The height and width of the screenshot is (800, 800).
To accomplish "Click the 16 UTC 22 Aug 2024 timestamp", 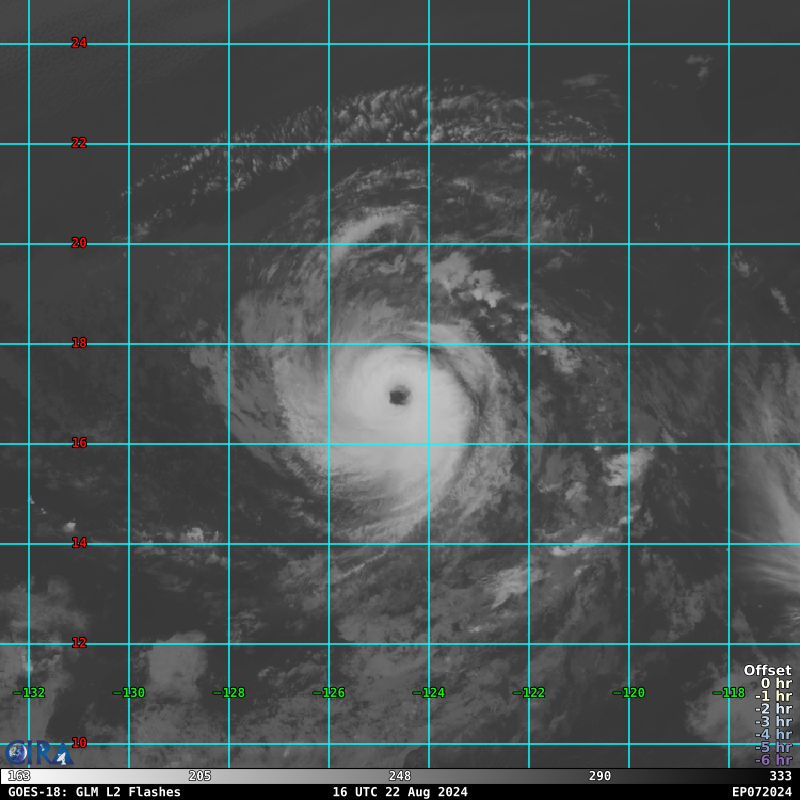I will pyautogui.click(x=400, y=792).
